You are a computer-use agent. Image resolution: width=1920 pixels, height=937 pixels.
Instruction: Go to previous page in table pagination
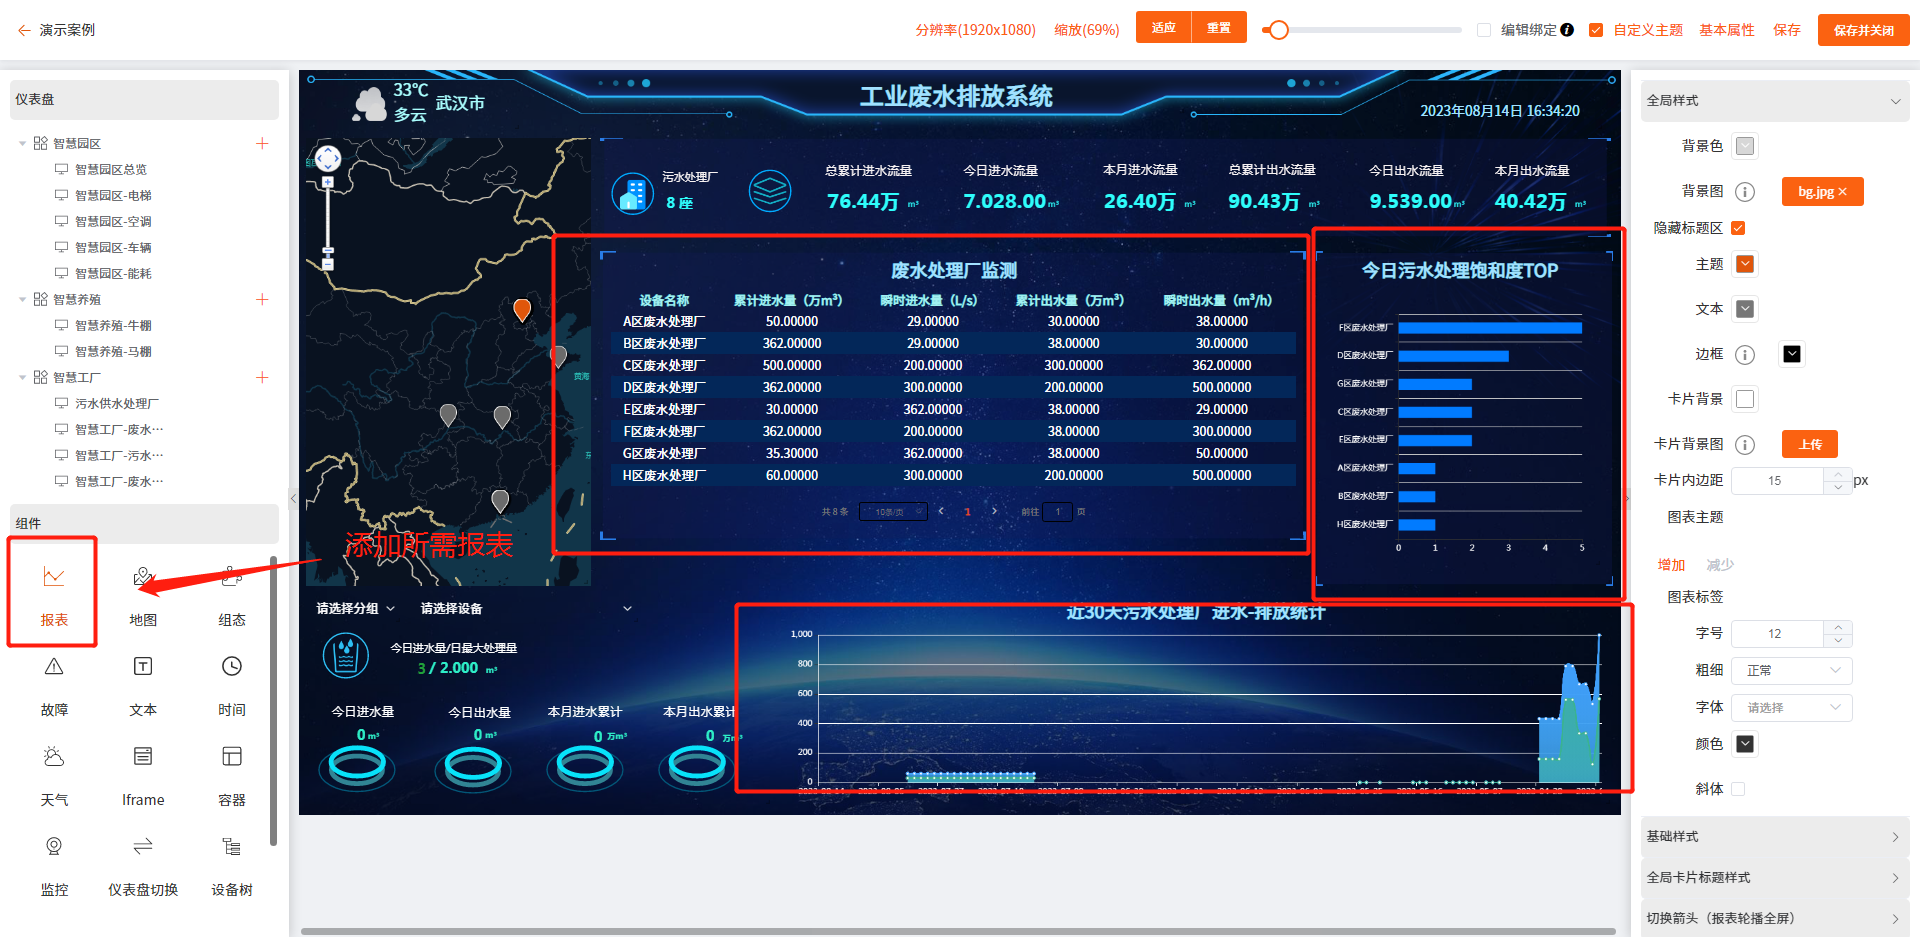[941, 511]
